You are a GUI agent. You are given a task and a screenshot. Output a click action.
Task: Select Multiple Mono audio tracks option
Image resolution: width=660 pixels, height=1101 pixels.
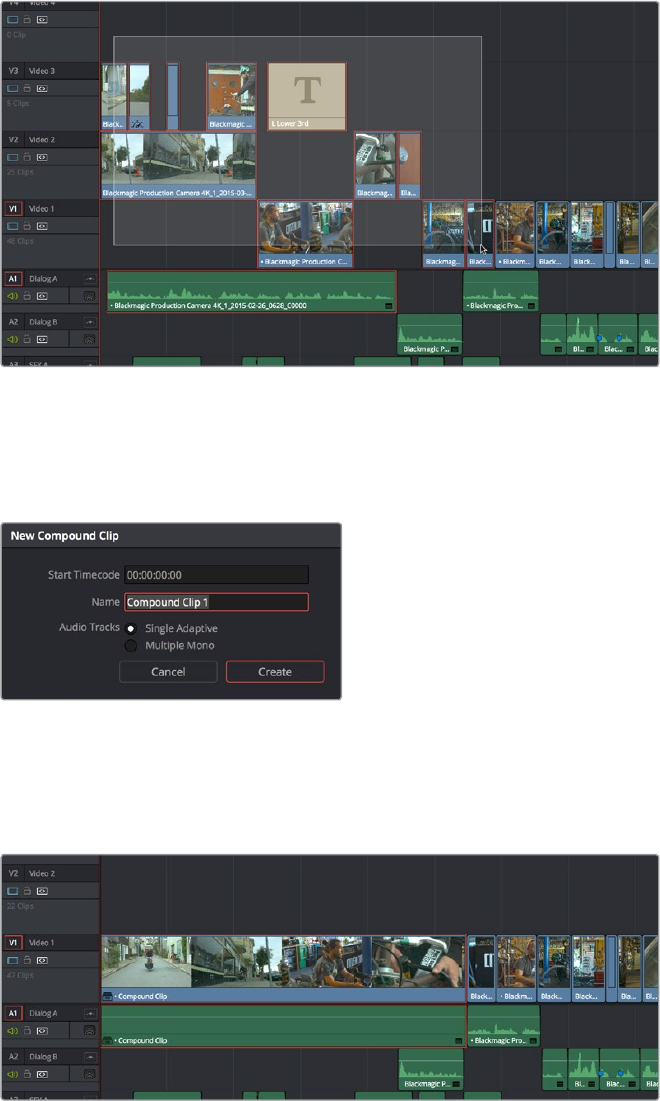(x=131, y=645)
